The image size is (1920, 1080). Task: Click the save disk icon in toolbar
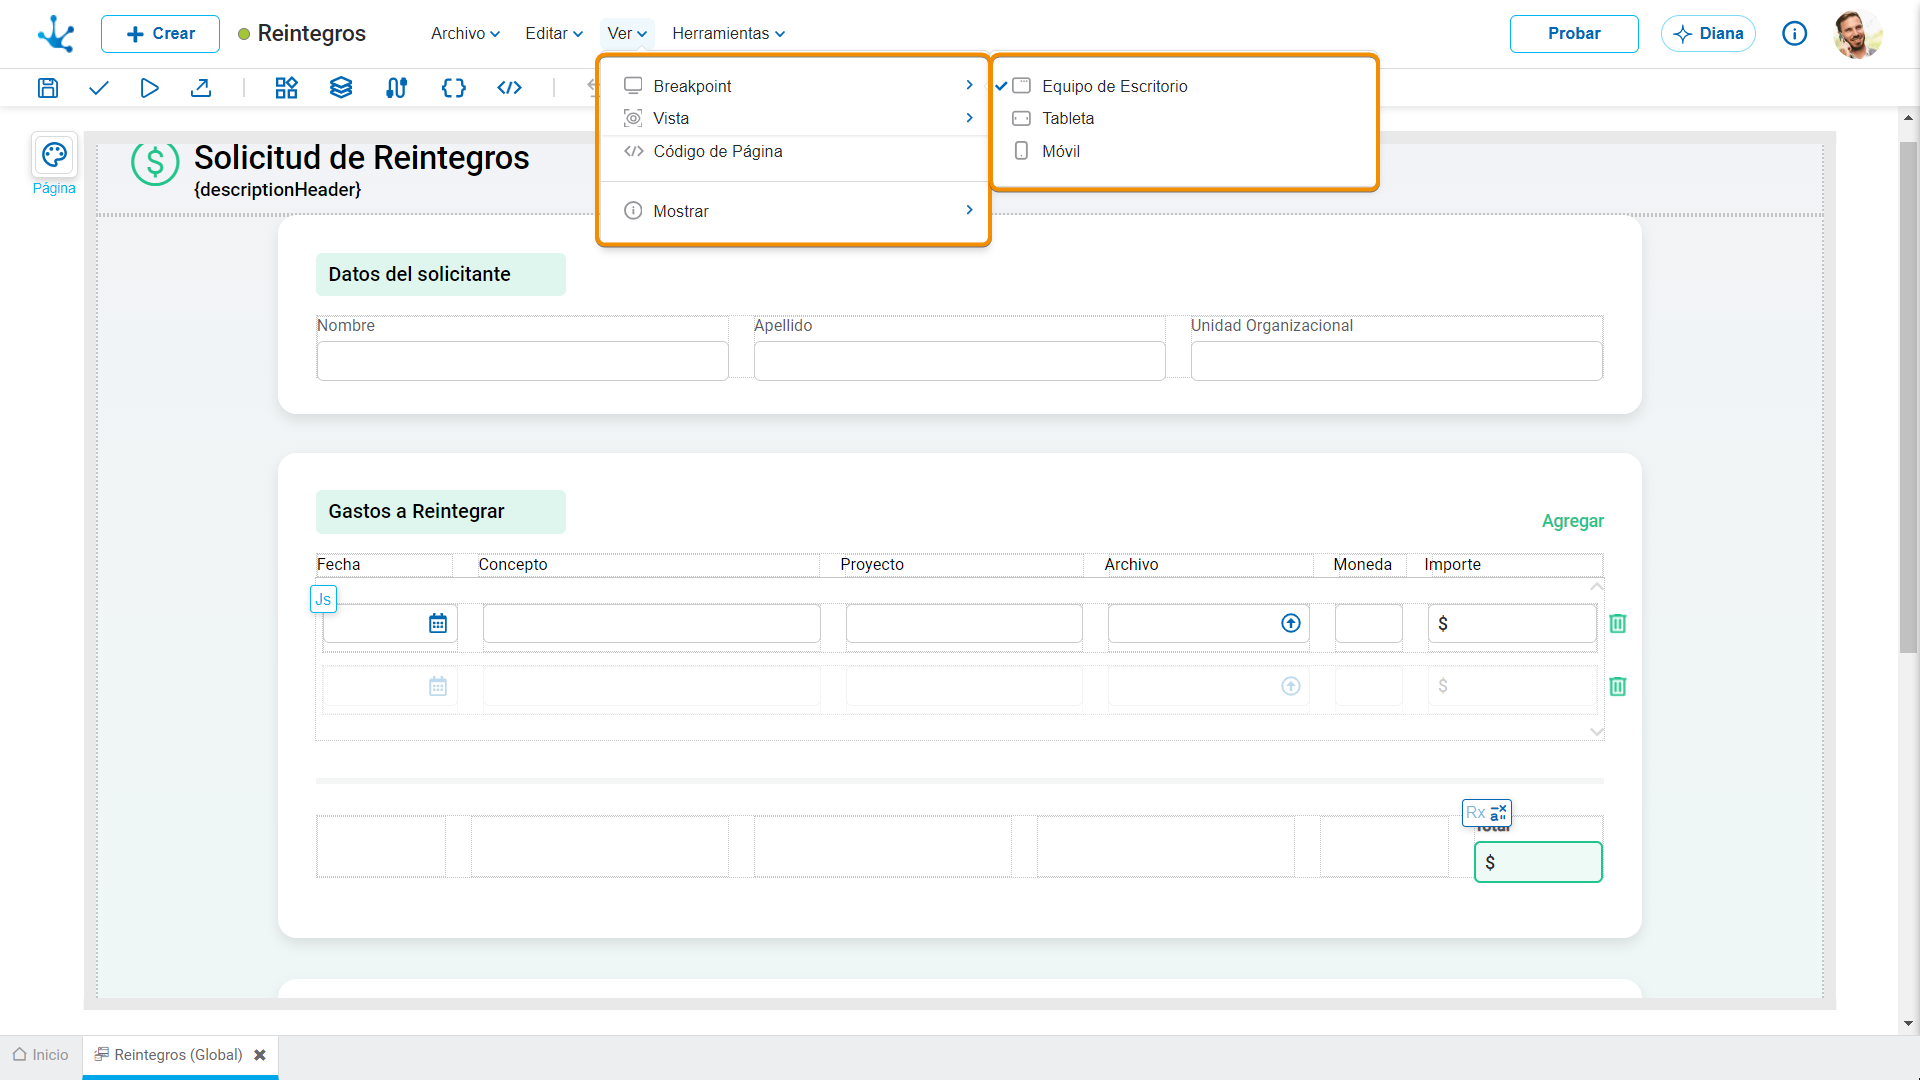click(x=47, y=88)
